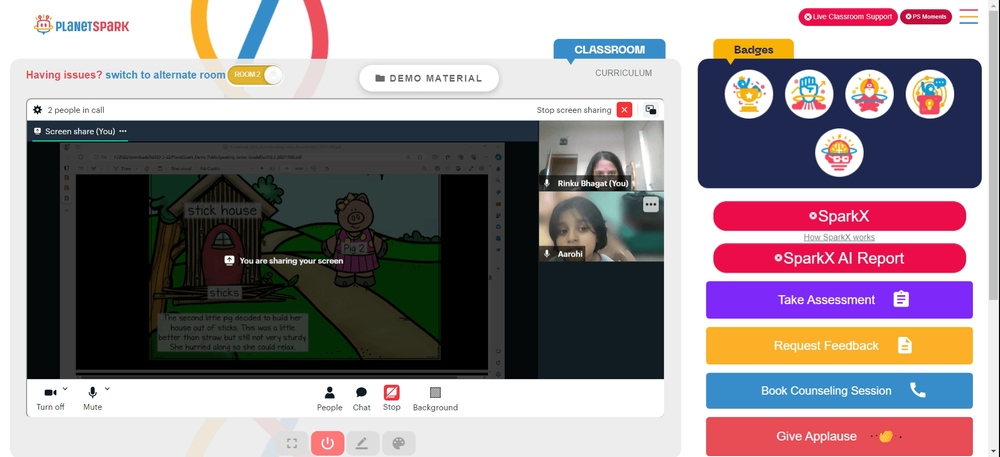Viewport: 1000px width, 457px height.
Task: Switch to the CURRICULUM tab
Action: pos(623,73)
